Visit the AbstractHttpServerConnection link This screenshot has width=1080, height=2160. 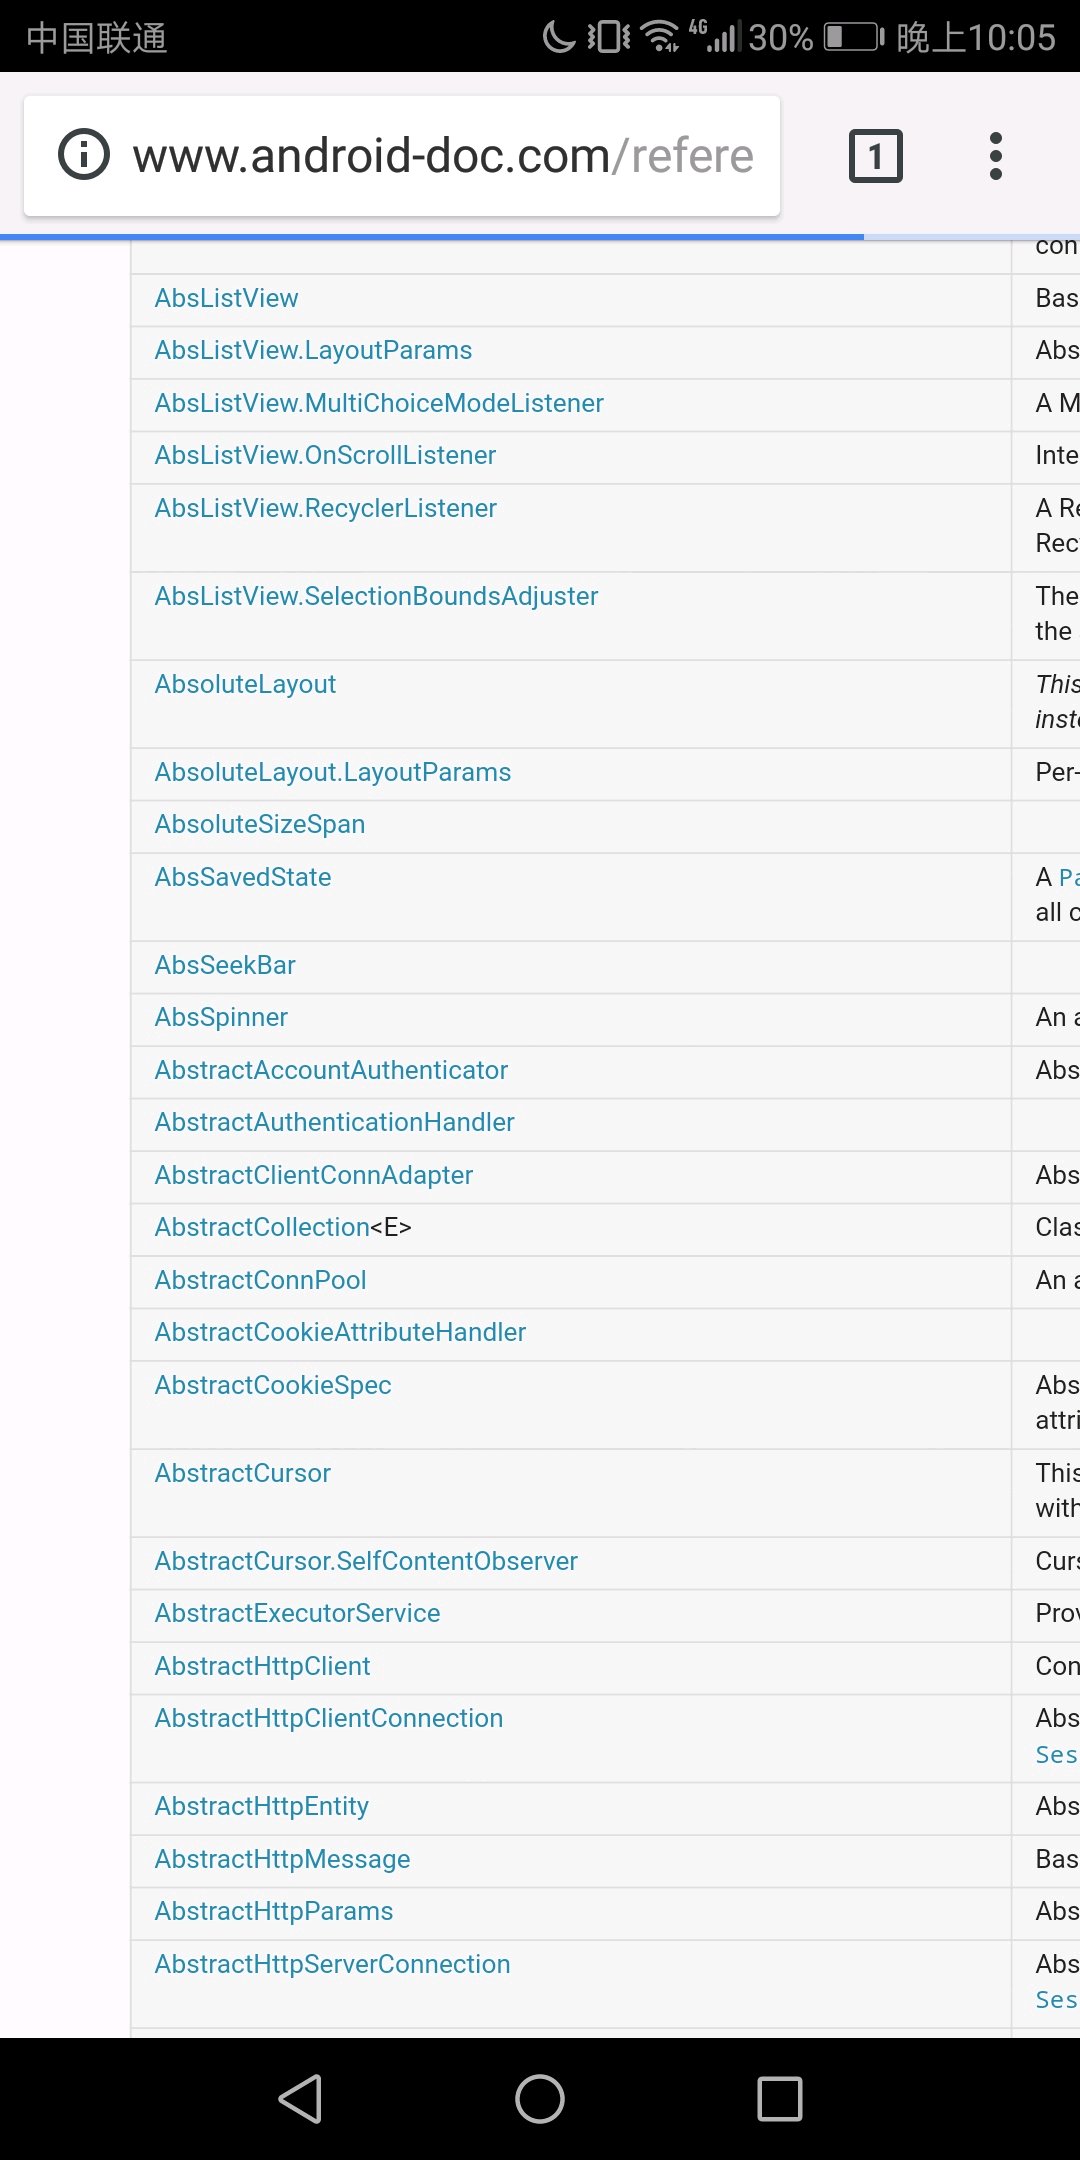click(332, 1964)
